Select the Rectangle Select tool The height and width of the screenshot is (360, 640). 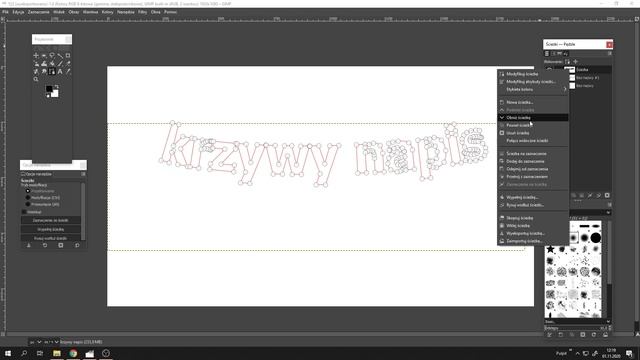pyautogui.click(x=44, y=56)
